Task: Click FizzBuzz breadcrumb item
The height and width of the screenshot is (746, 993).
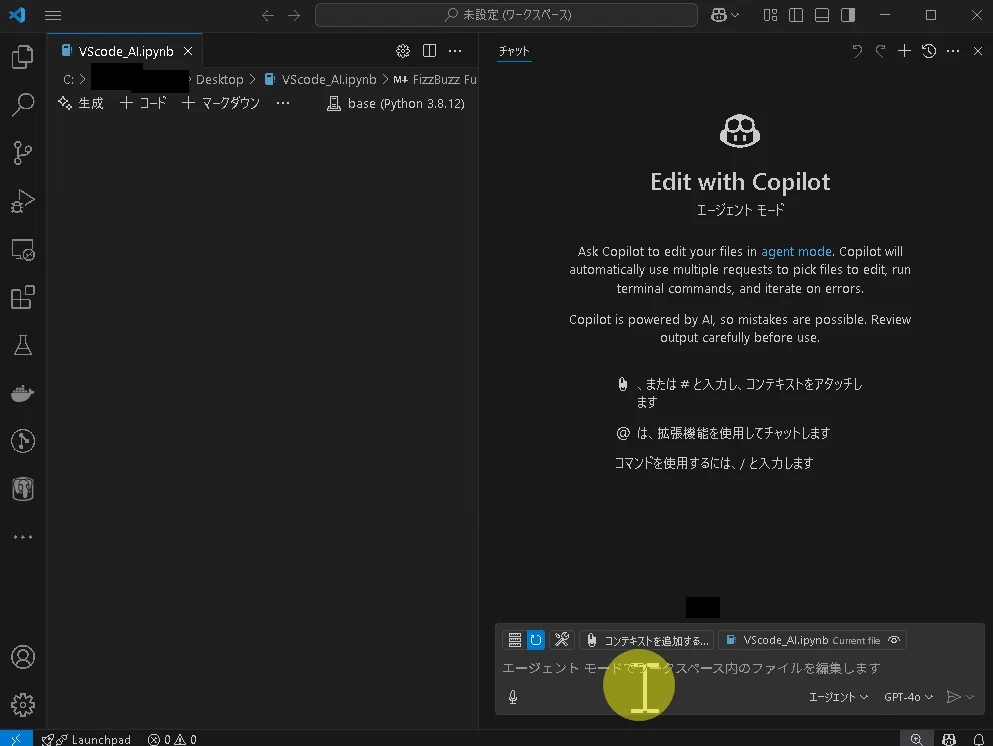Action: [435, 80]
